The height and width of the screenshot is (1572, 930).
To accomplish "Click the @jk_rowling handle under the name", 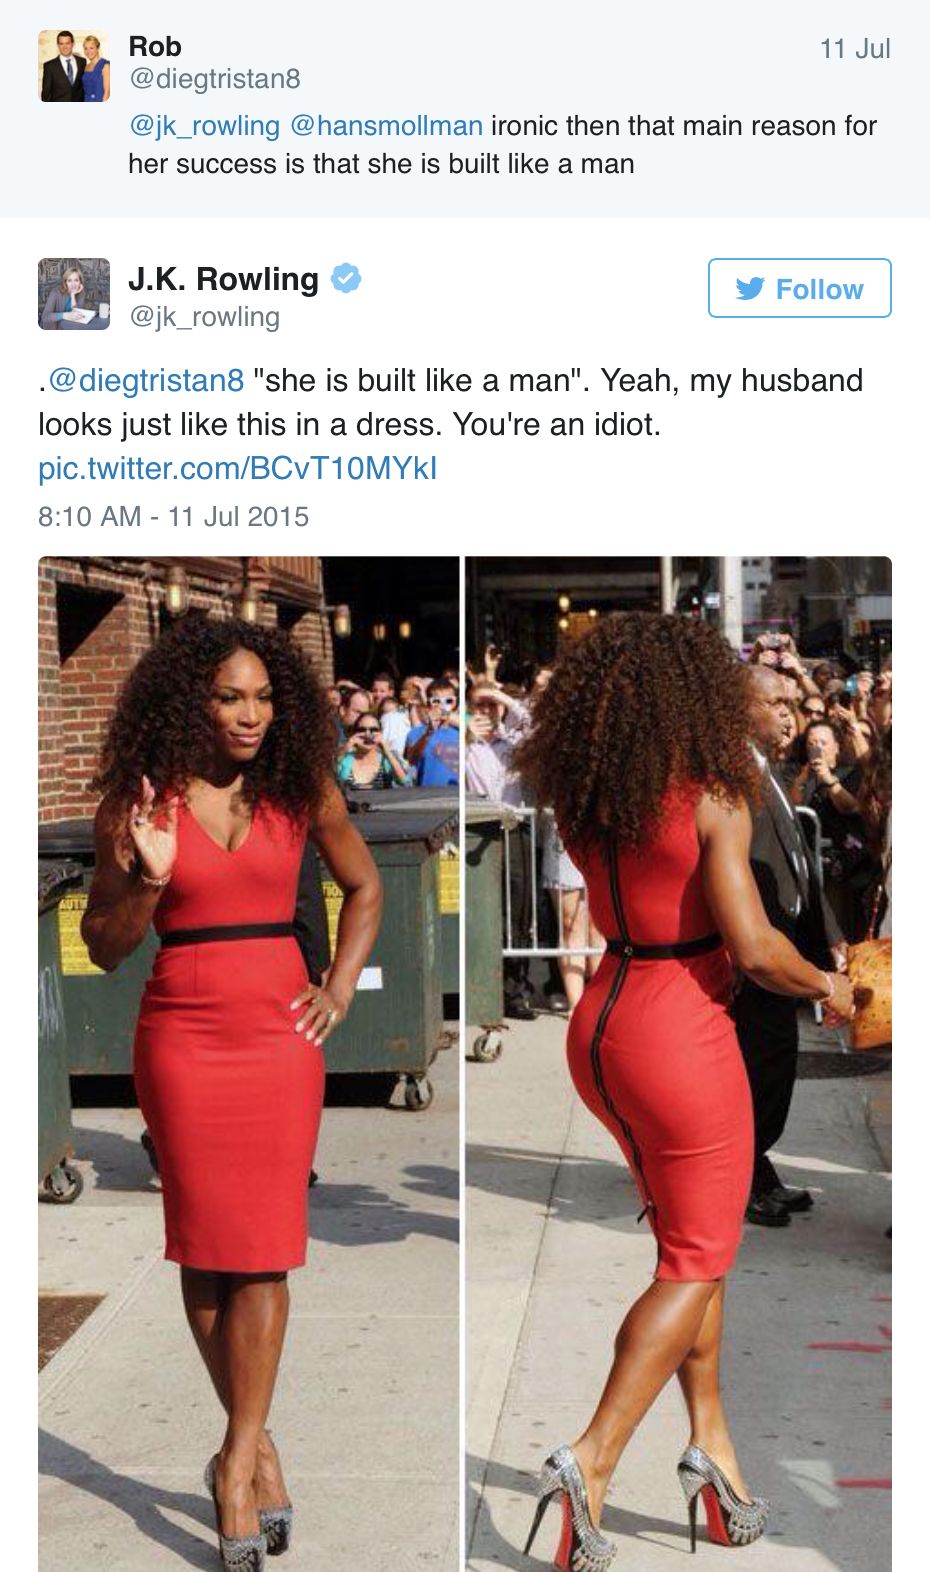I will 204,317.
